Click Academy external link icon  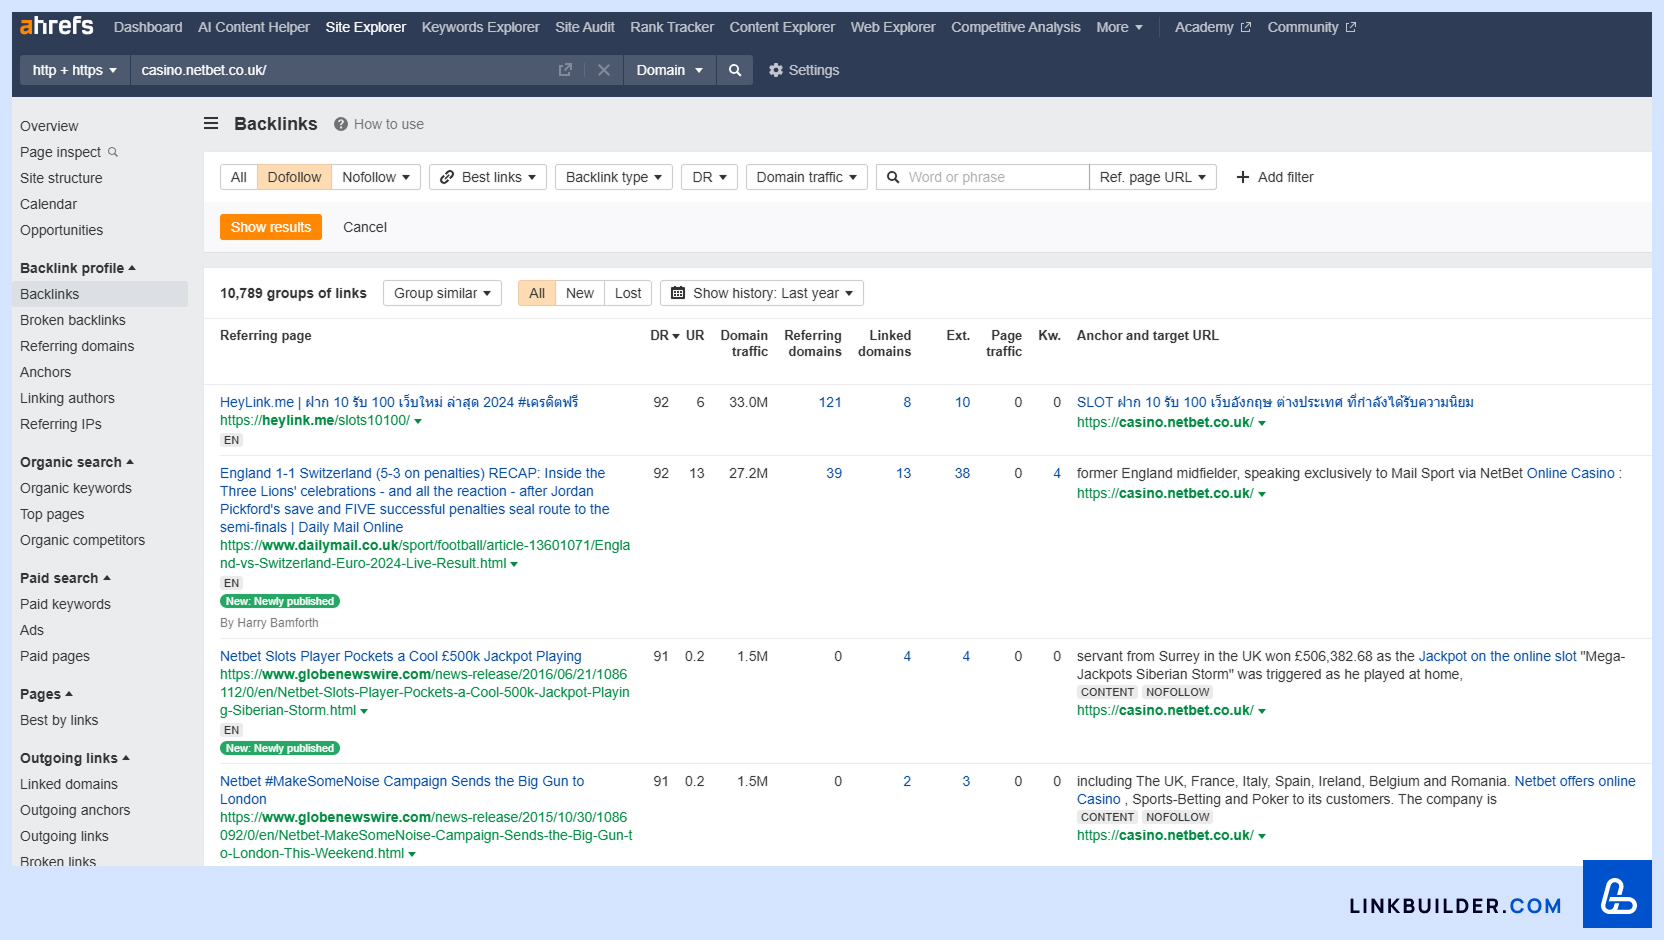tap(1246, 27)
